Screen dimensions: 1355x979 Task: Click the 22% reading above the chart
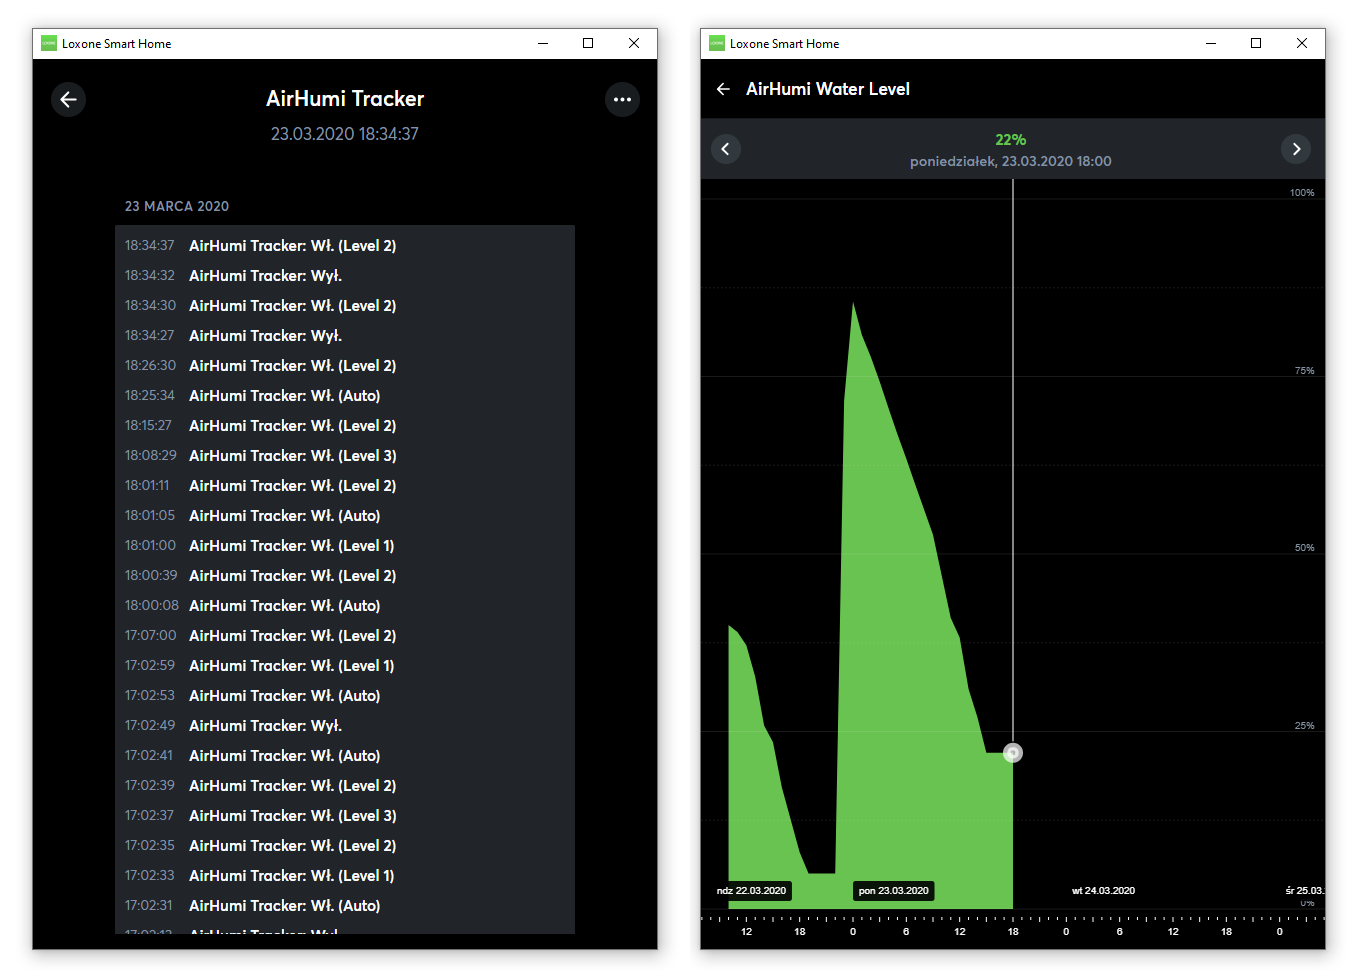click(x=1011, y=140)
